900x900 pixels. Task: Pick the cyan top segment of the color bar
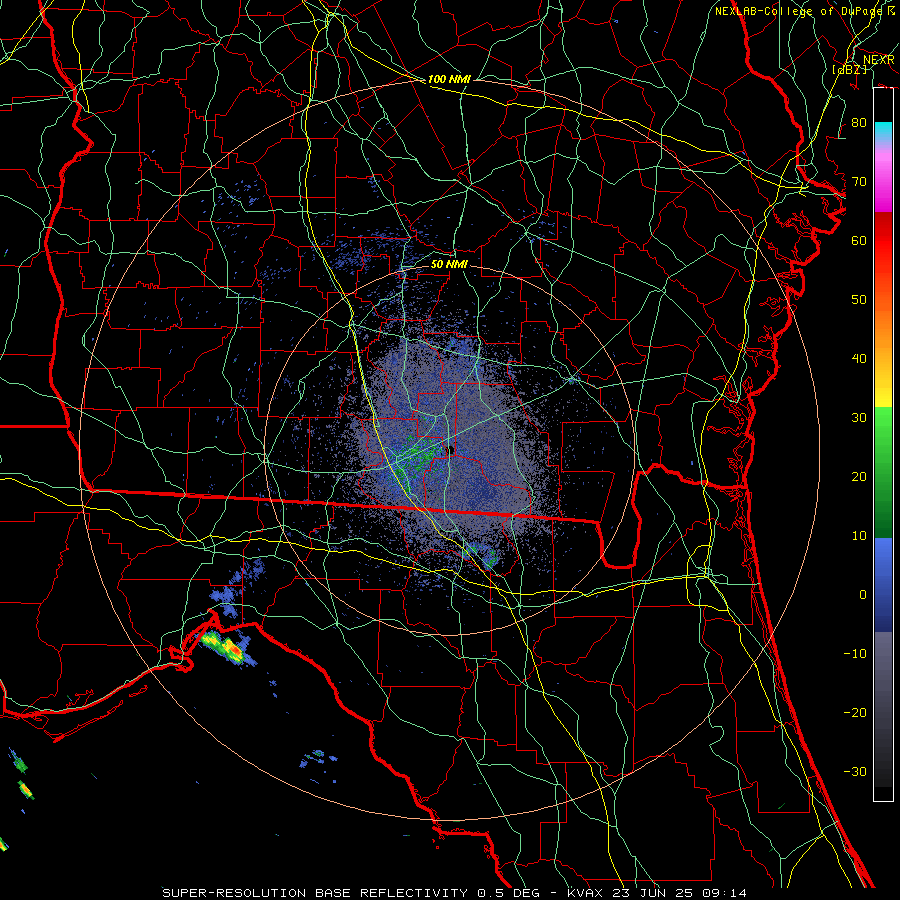click(883, 132)
